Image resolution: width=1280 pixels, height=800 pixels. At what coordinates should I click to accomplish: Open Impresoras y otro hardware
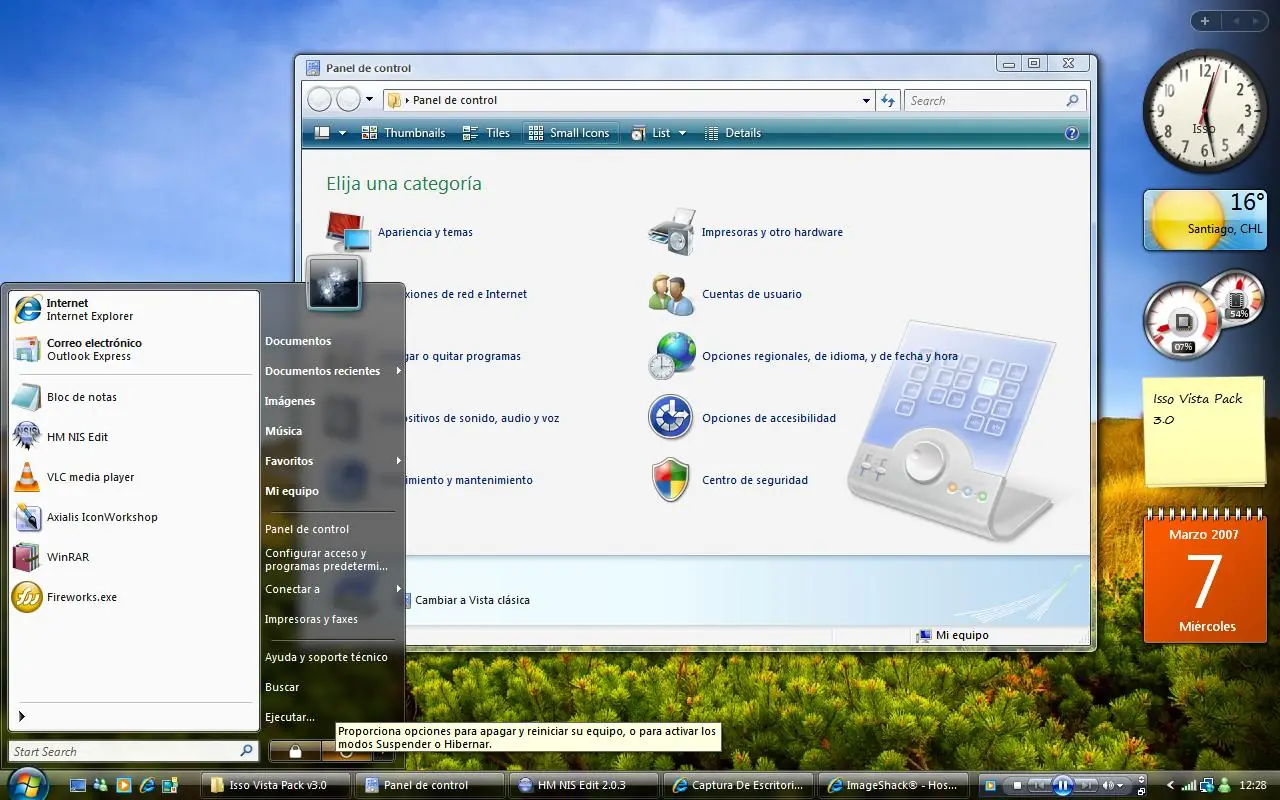(746, 232)
